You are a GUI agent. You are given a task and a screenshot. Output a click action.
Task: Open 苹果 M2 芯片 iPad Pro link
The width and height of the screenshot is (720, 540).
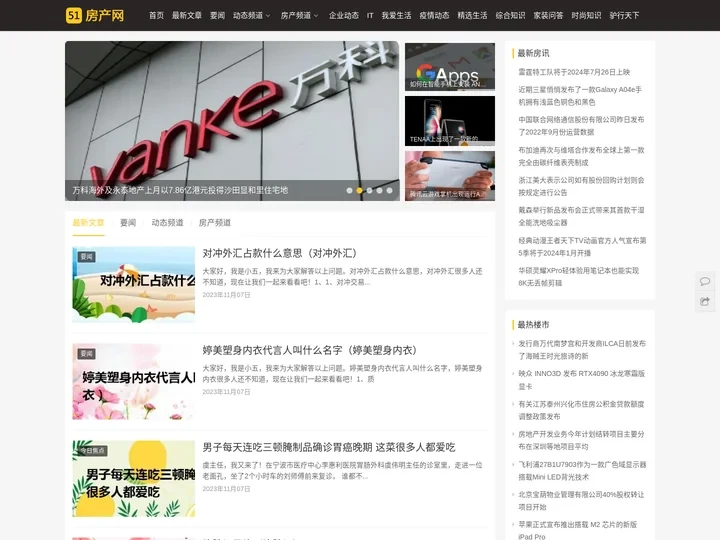coord(578,530)
